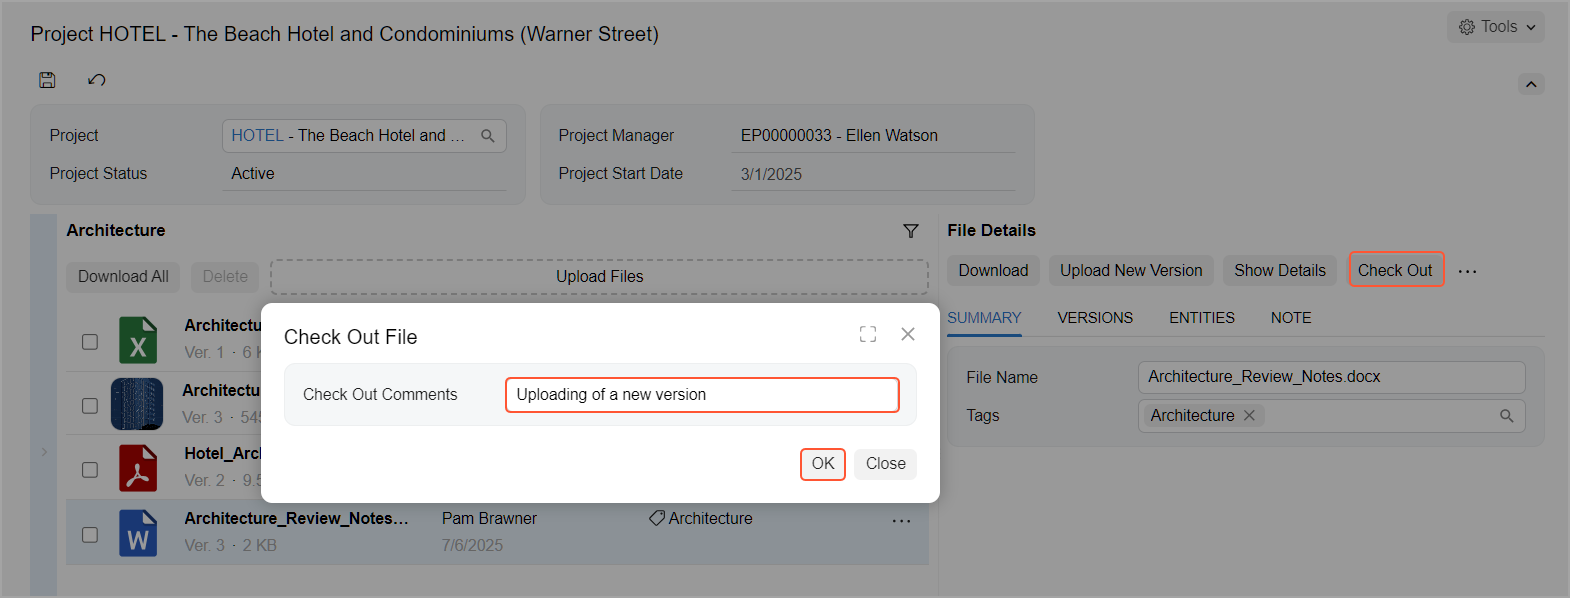
Task: Switch to the SUMMARY tab
Action: coord(984,318)
